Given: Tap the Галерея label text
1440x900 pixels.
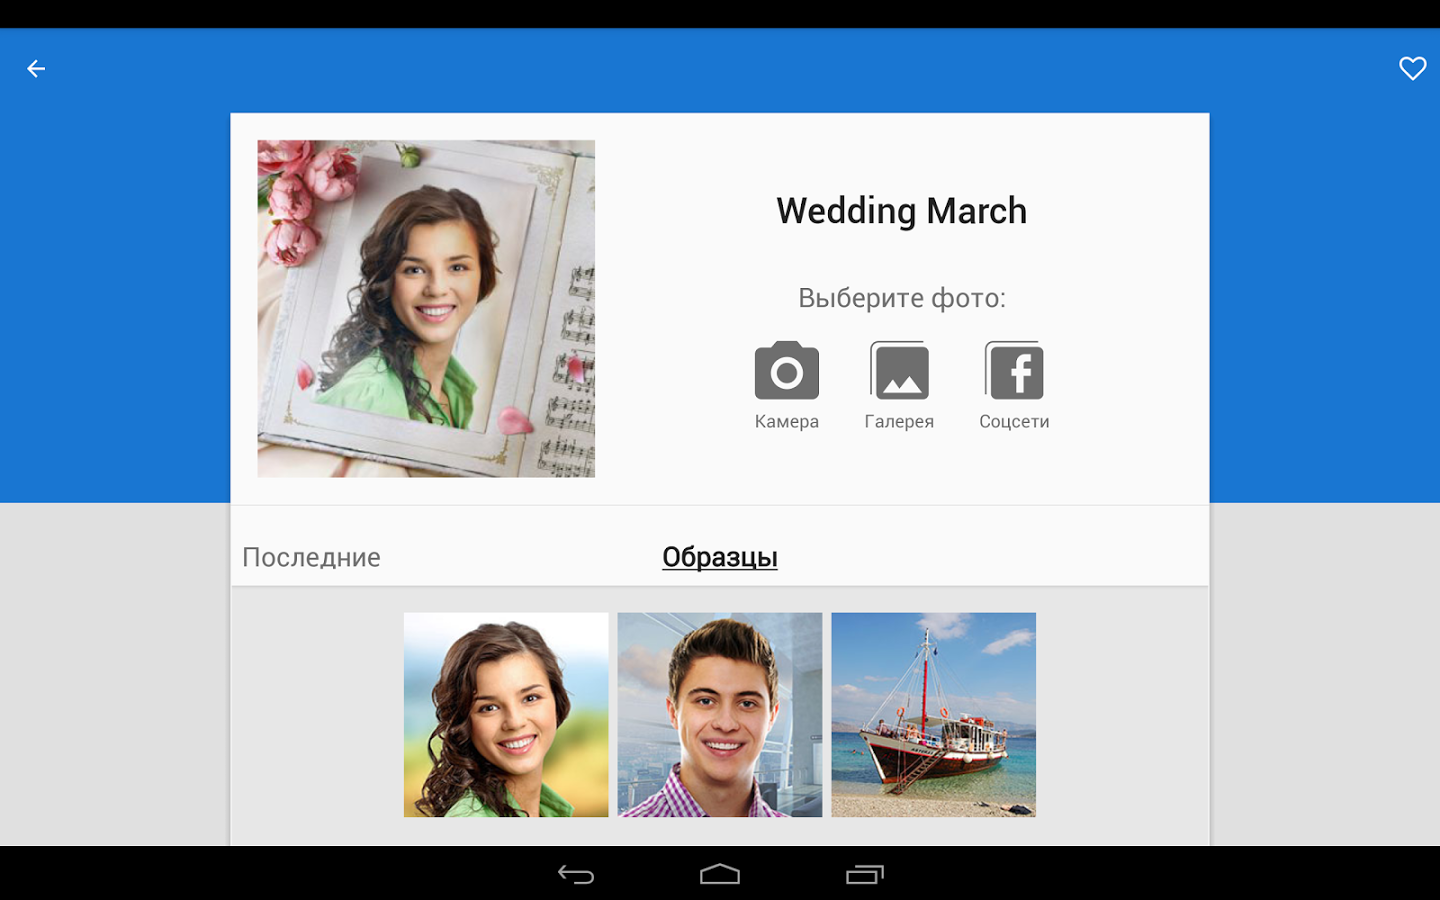Looking at the screenshot, I should point(899,422).
